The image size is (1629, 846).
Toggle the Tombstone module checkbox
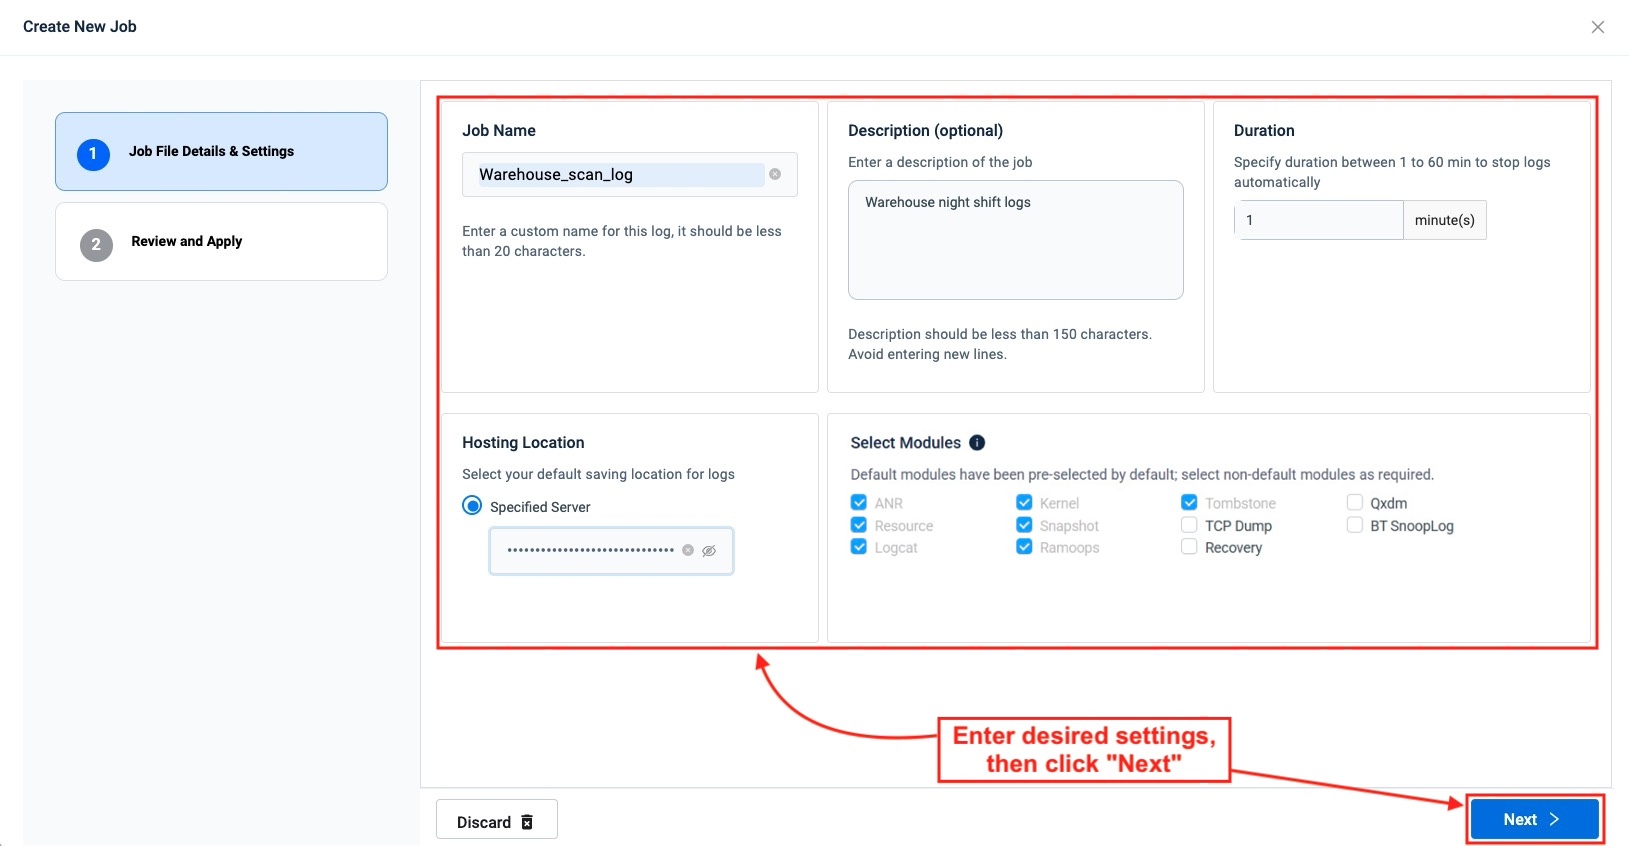pyautogui.click(x=1189, y=502)
